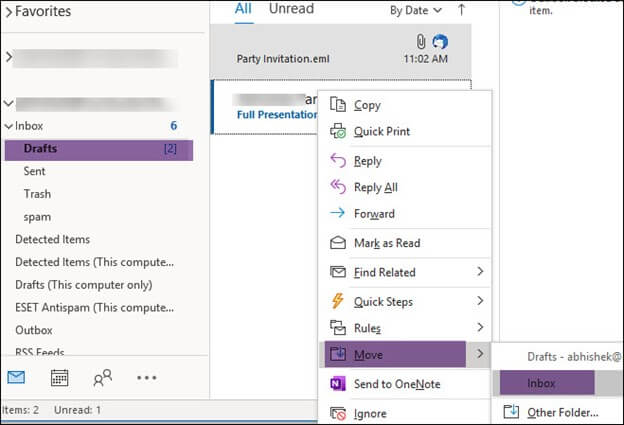Choose Quick Print from context menu

405,131
